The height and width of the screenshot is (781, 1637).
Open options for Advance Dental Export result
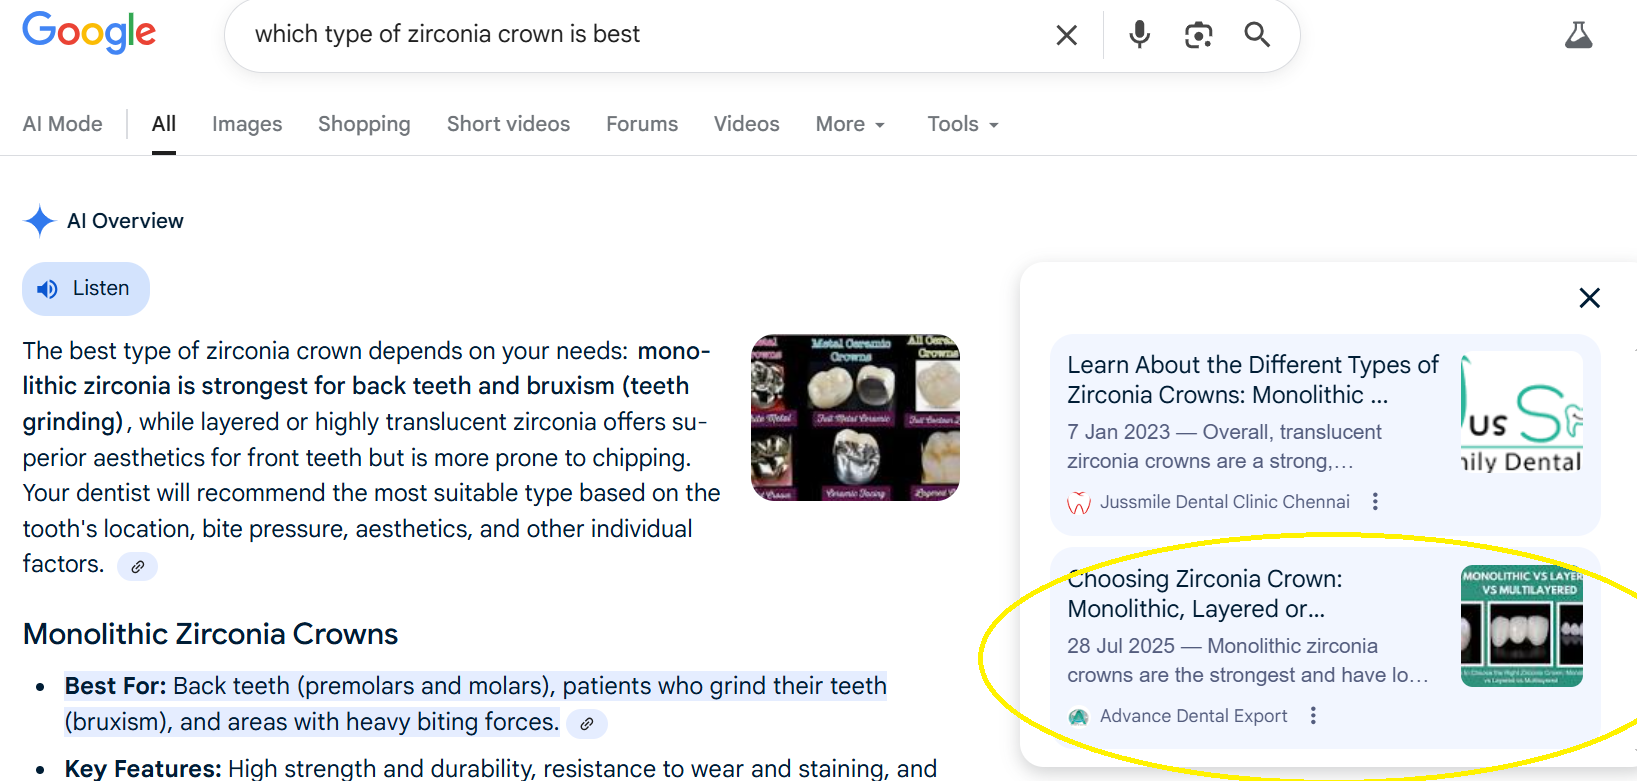coord(1313,716)
